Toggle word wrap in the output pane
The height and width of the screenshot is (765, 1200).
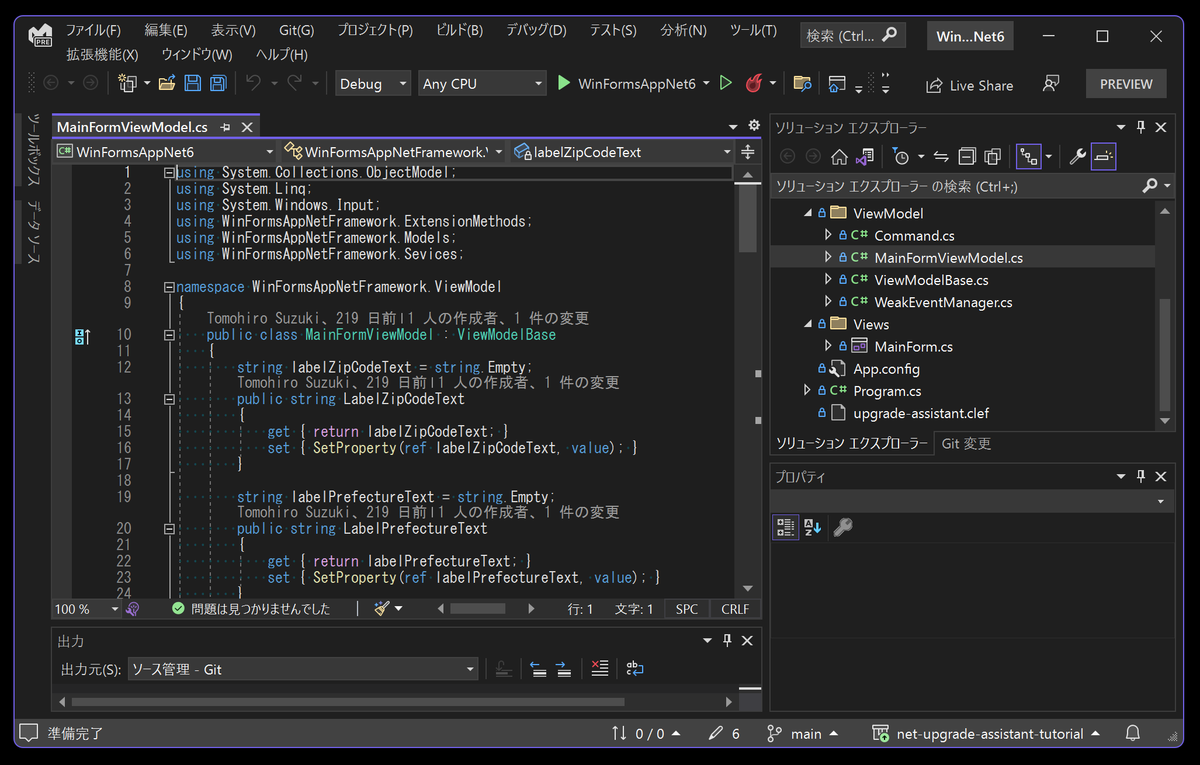click(635, 669)
